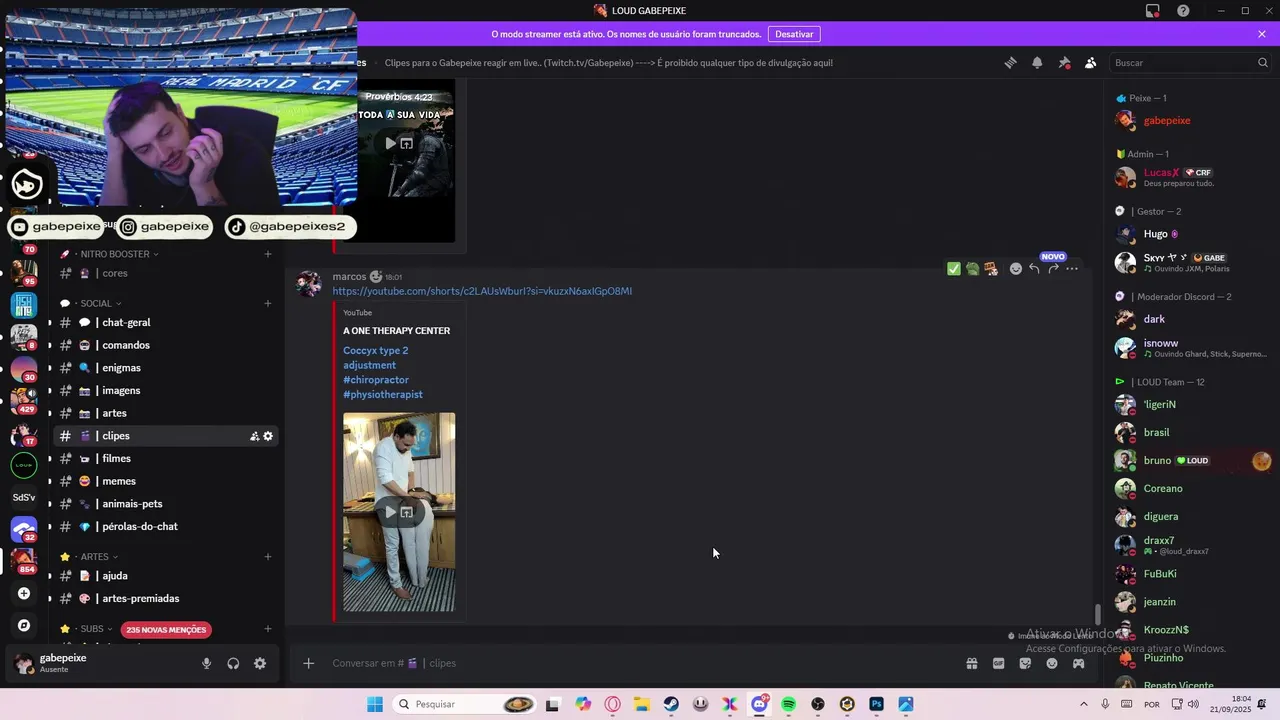Add channel to NITRO BOOSTER category
The image size is (1280, 720).
tap(267, 254)
